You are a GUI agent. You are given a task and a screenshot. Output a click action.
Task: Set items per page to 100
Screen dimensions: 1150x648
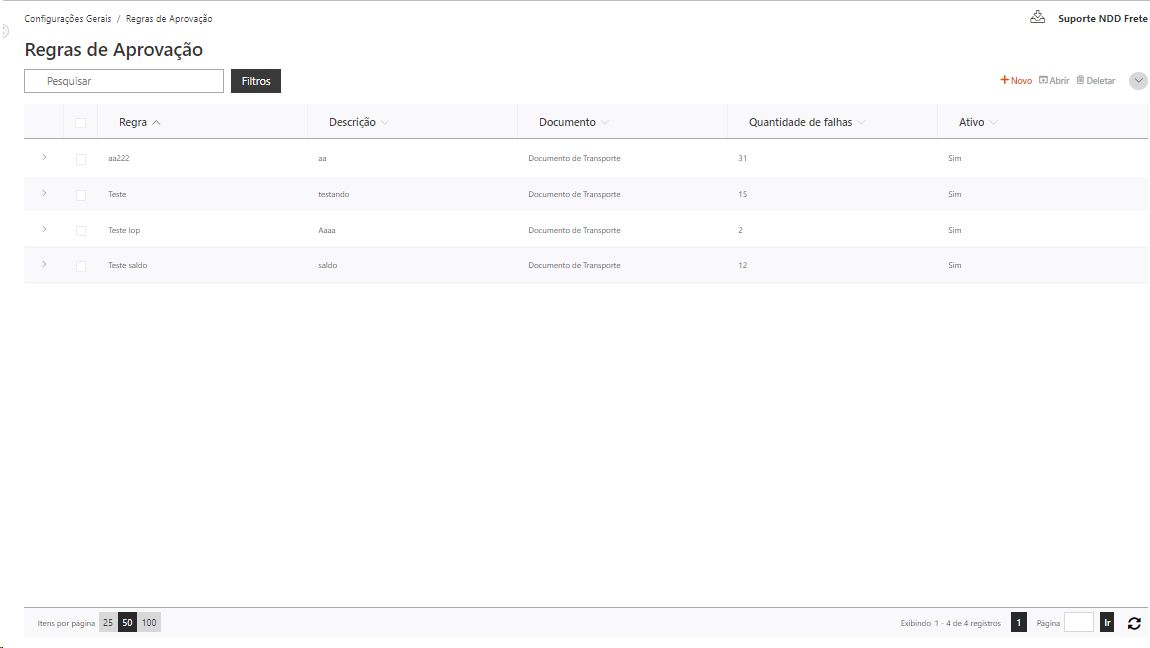(x=148, y=622)
